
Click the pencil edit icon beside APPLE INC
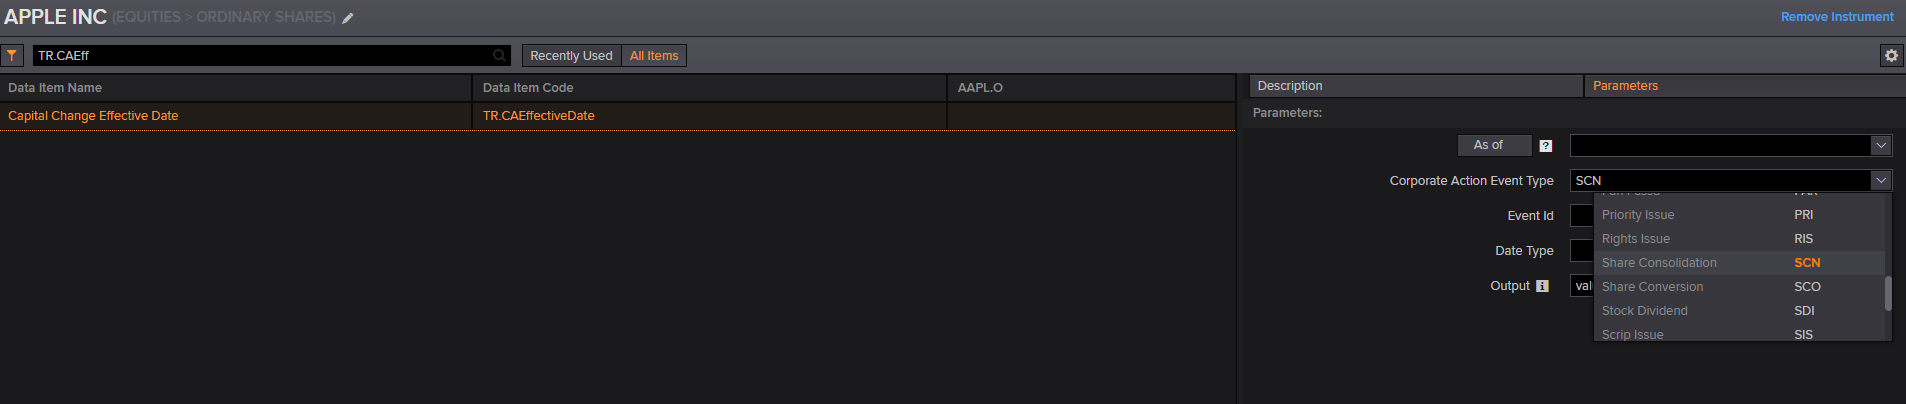coord(348,18)
